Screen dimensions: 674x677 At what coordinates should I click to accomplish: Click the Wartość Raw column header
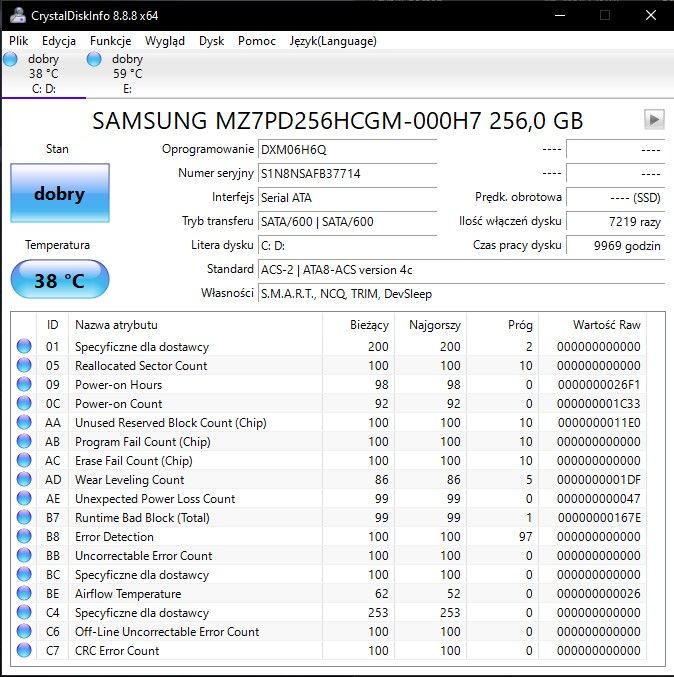(592, 325)
